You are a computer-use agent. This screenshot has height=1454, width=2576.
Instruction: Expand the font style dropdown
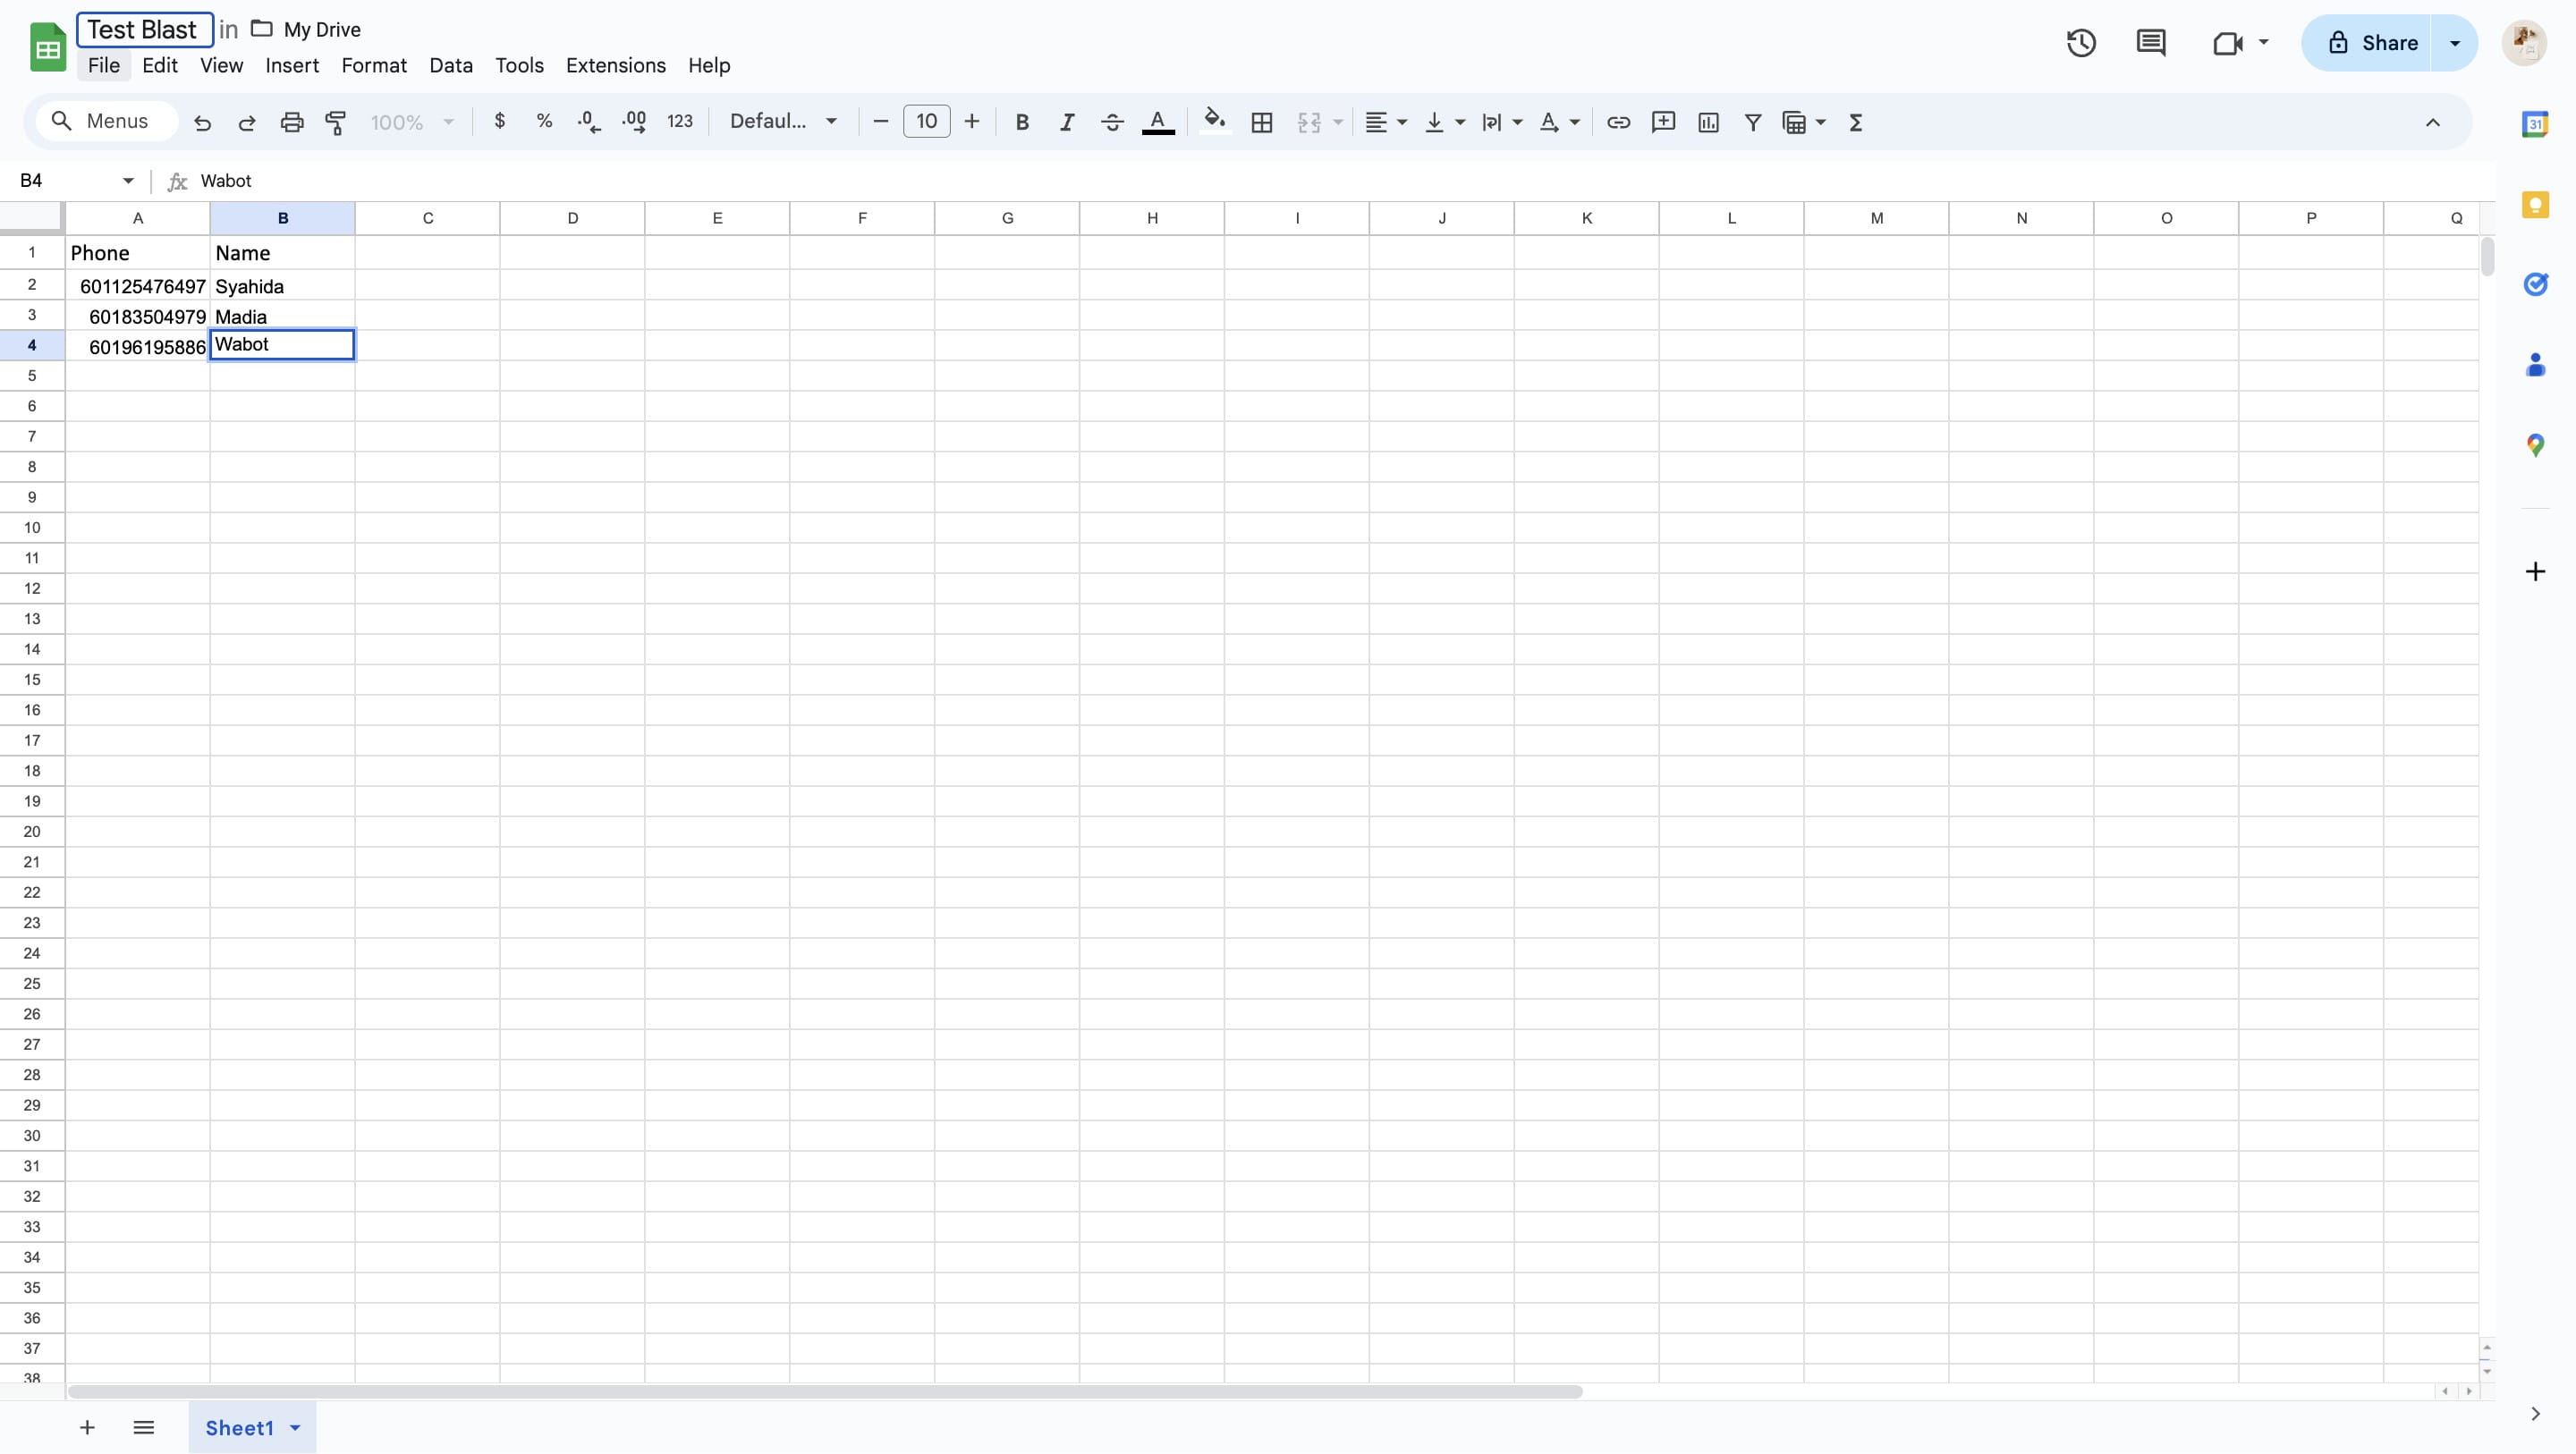828,122
